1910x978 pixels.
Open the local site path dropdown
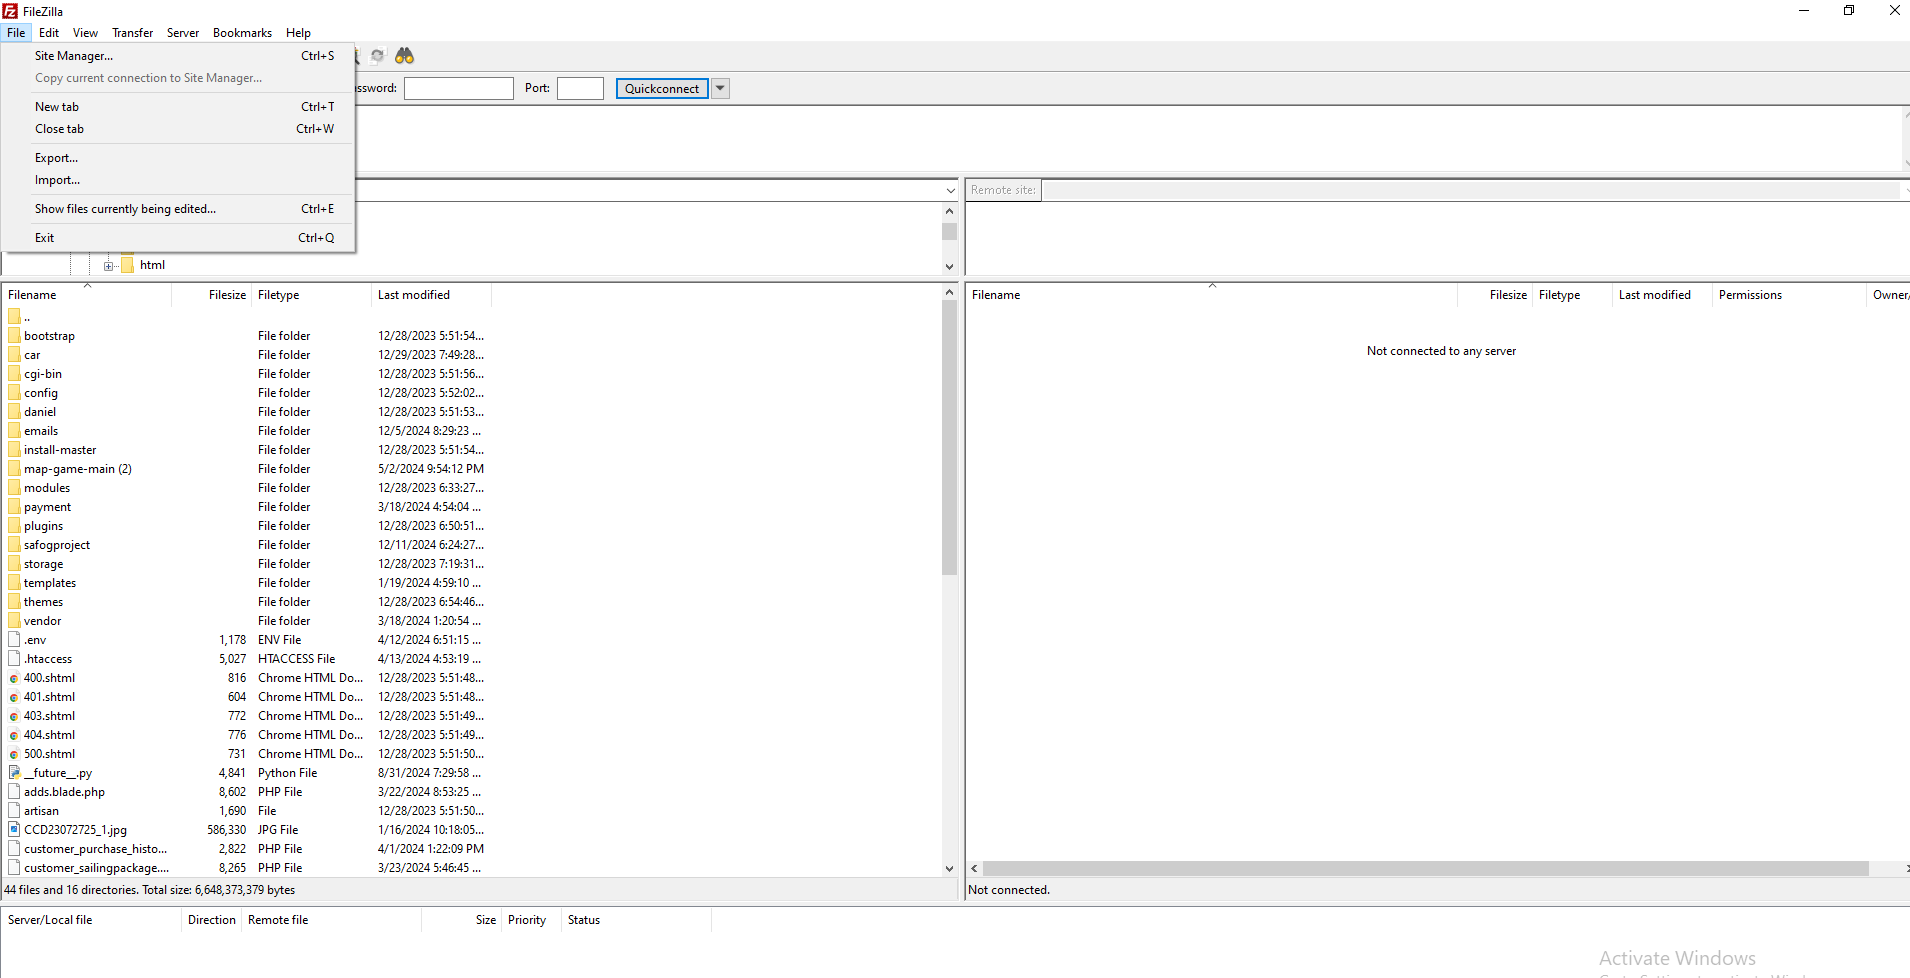[x=950, y=190]
